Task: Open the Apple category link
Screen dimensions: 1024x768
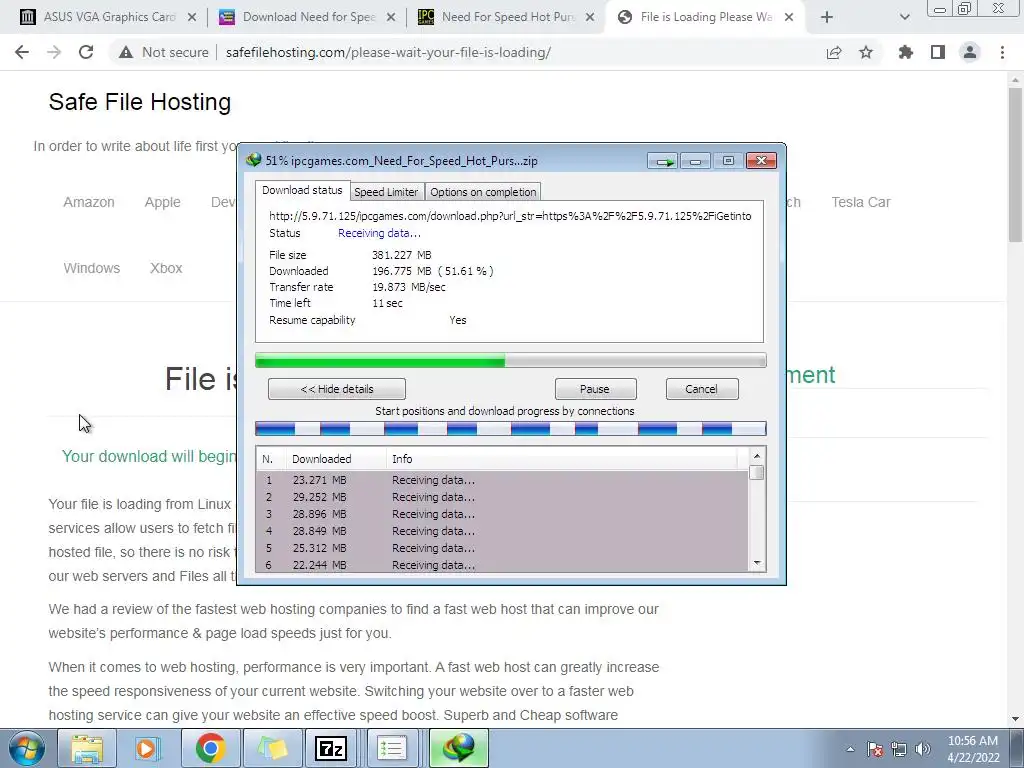Action: point(163,202)
